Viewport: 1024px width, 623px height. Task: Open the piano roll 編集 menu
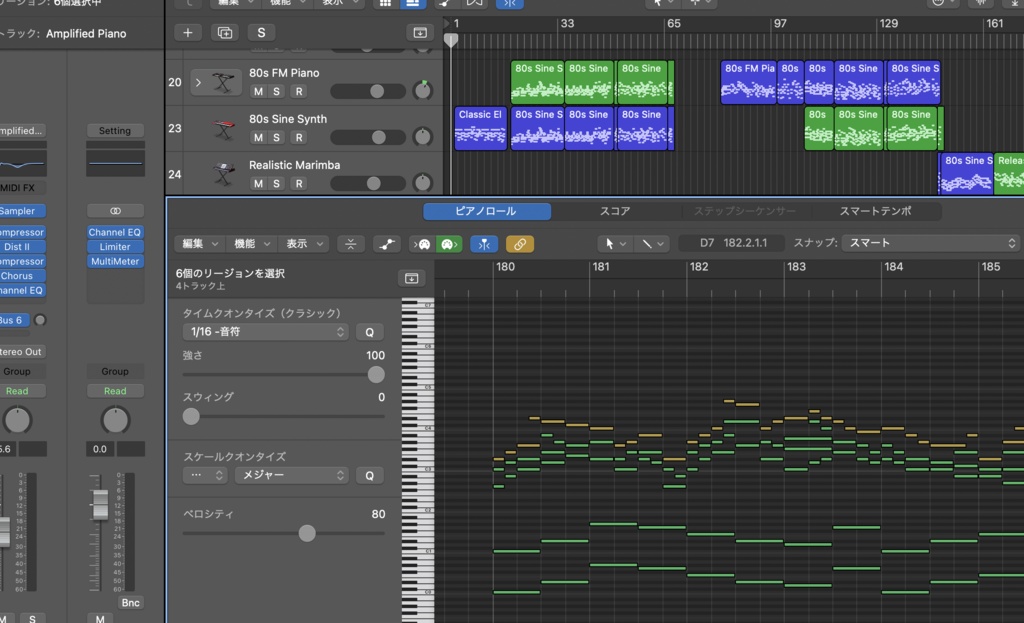[199, 244]
